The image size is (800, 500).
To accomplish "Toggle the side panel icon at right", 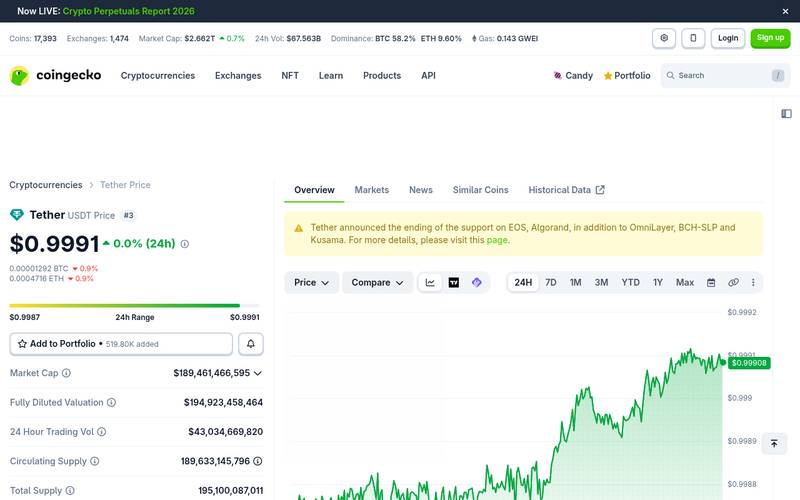I will 786,114.
